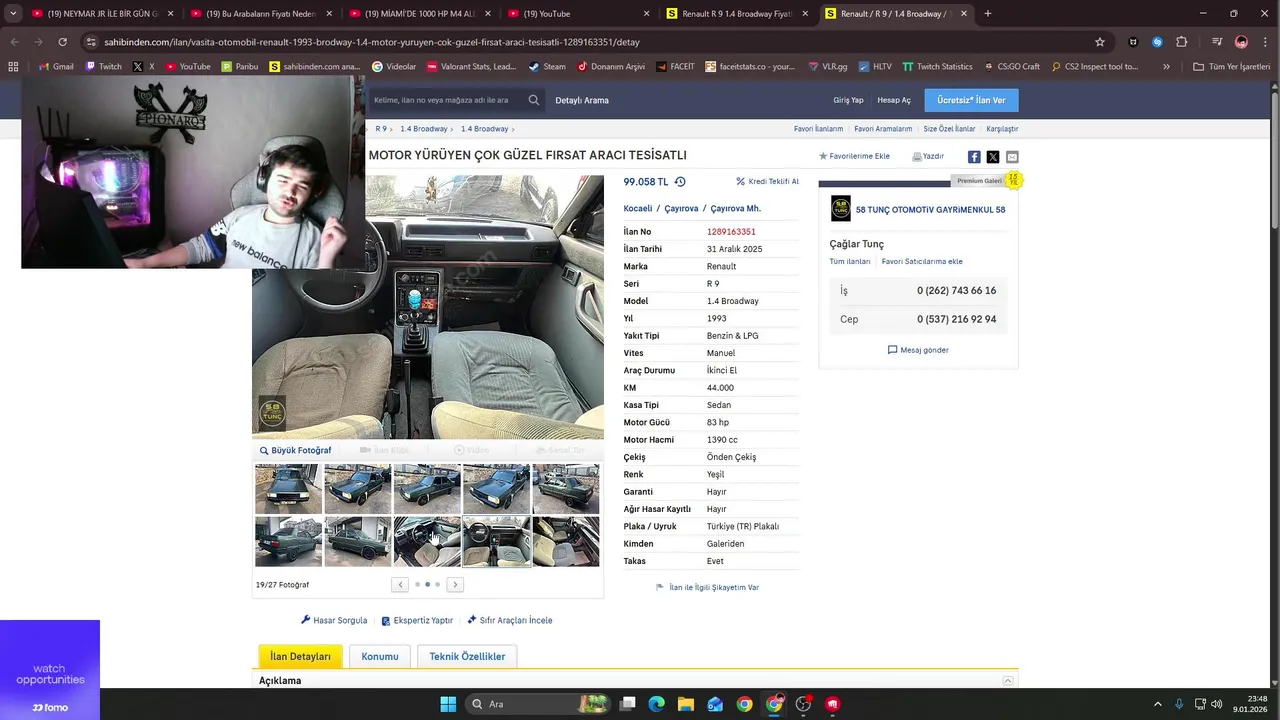Click volume speaker icon in system tray
The image size is (1280, 720).
(1216, 704)
